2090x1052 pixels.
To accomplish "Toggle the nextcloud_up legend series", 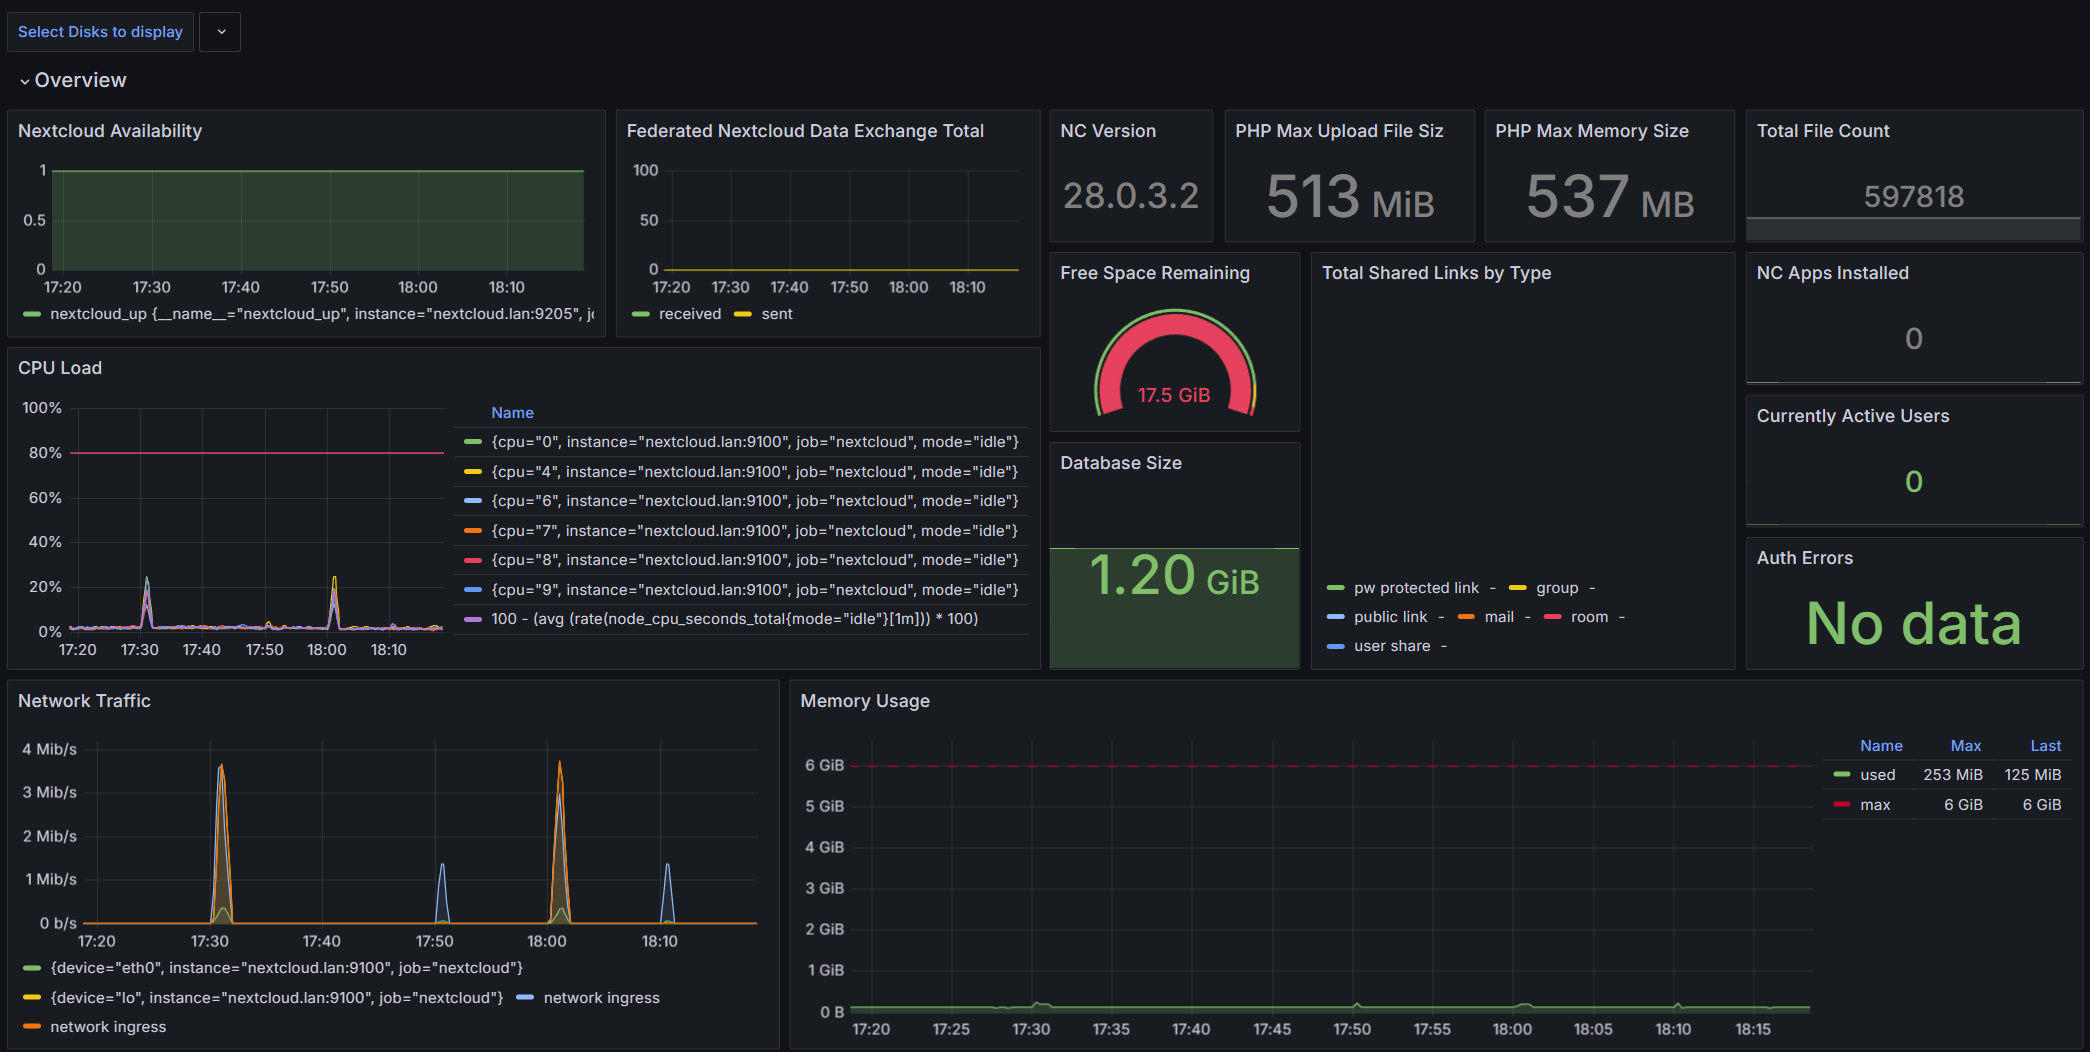I will coord(321,314).
